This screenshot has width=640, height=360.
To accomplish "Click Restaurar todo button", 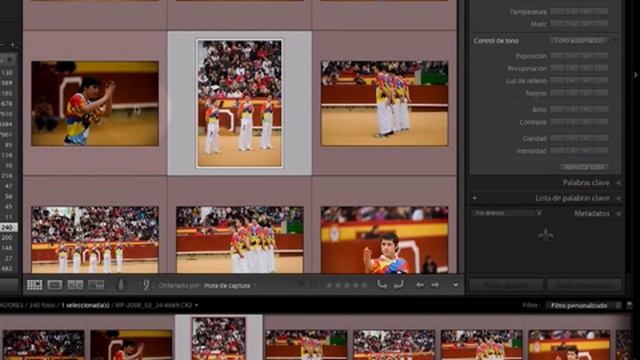I will click(x=584, y=167).
